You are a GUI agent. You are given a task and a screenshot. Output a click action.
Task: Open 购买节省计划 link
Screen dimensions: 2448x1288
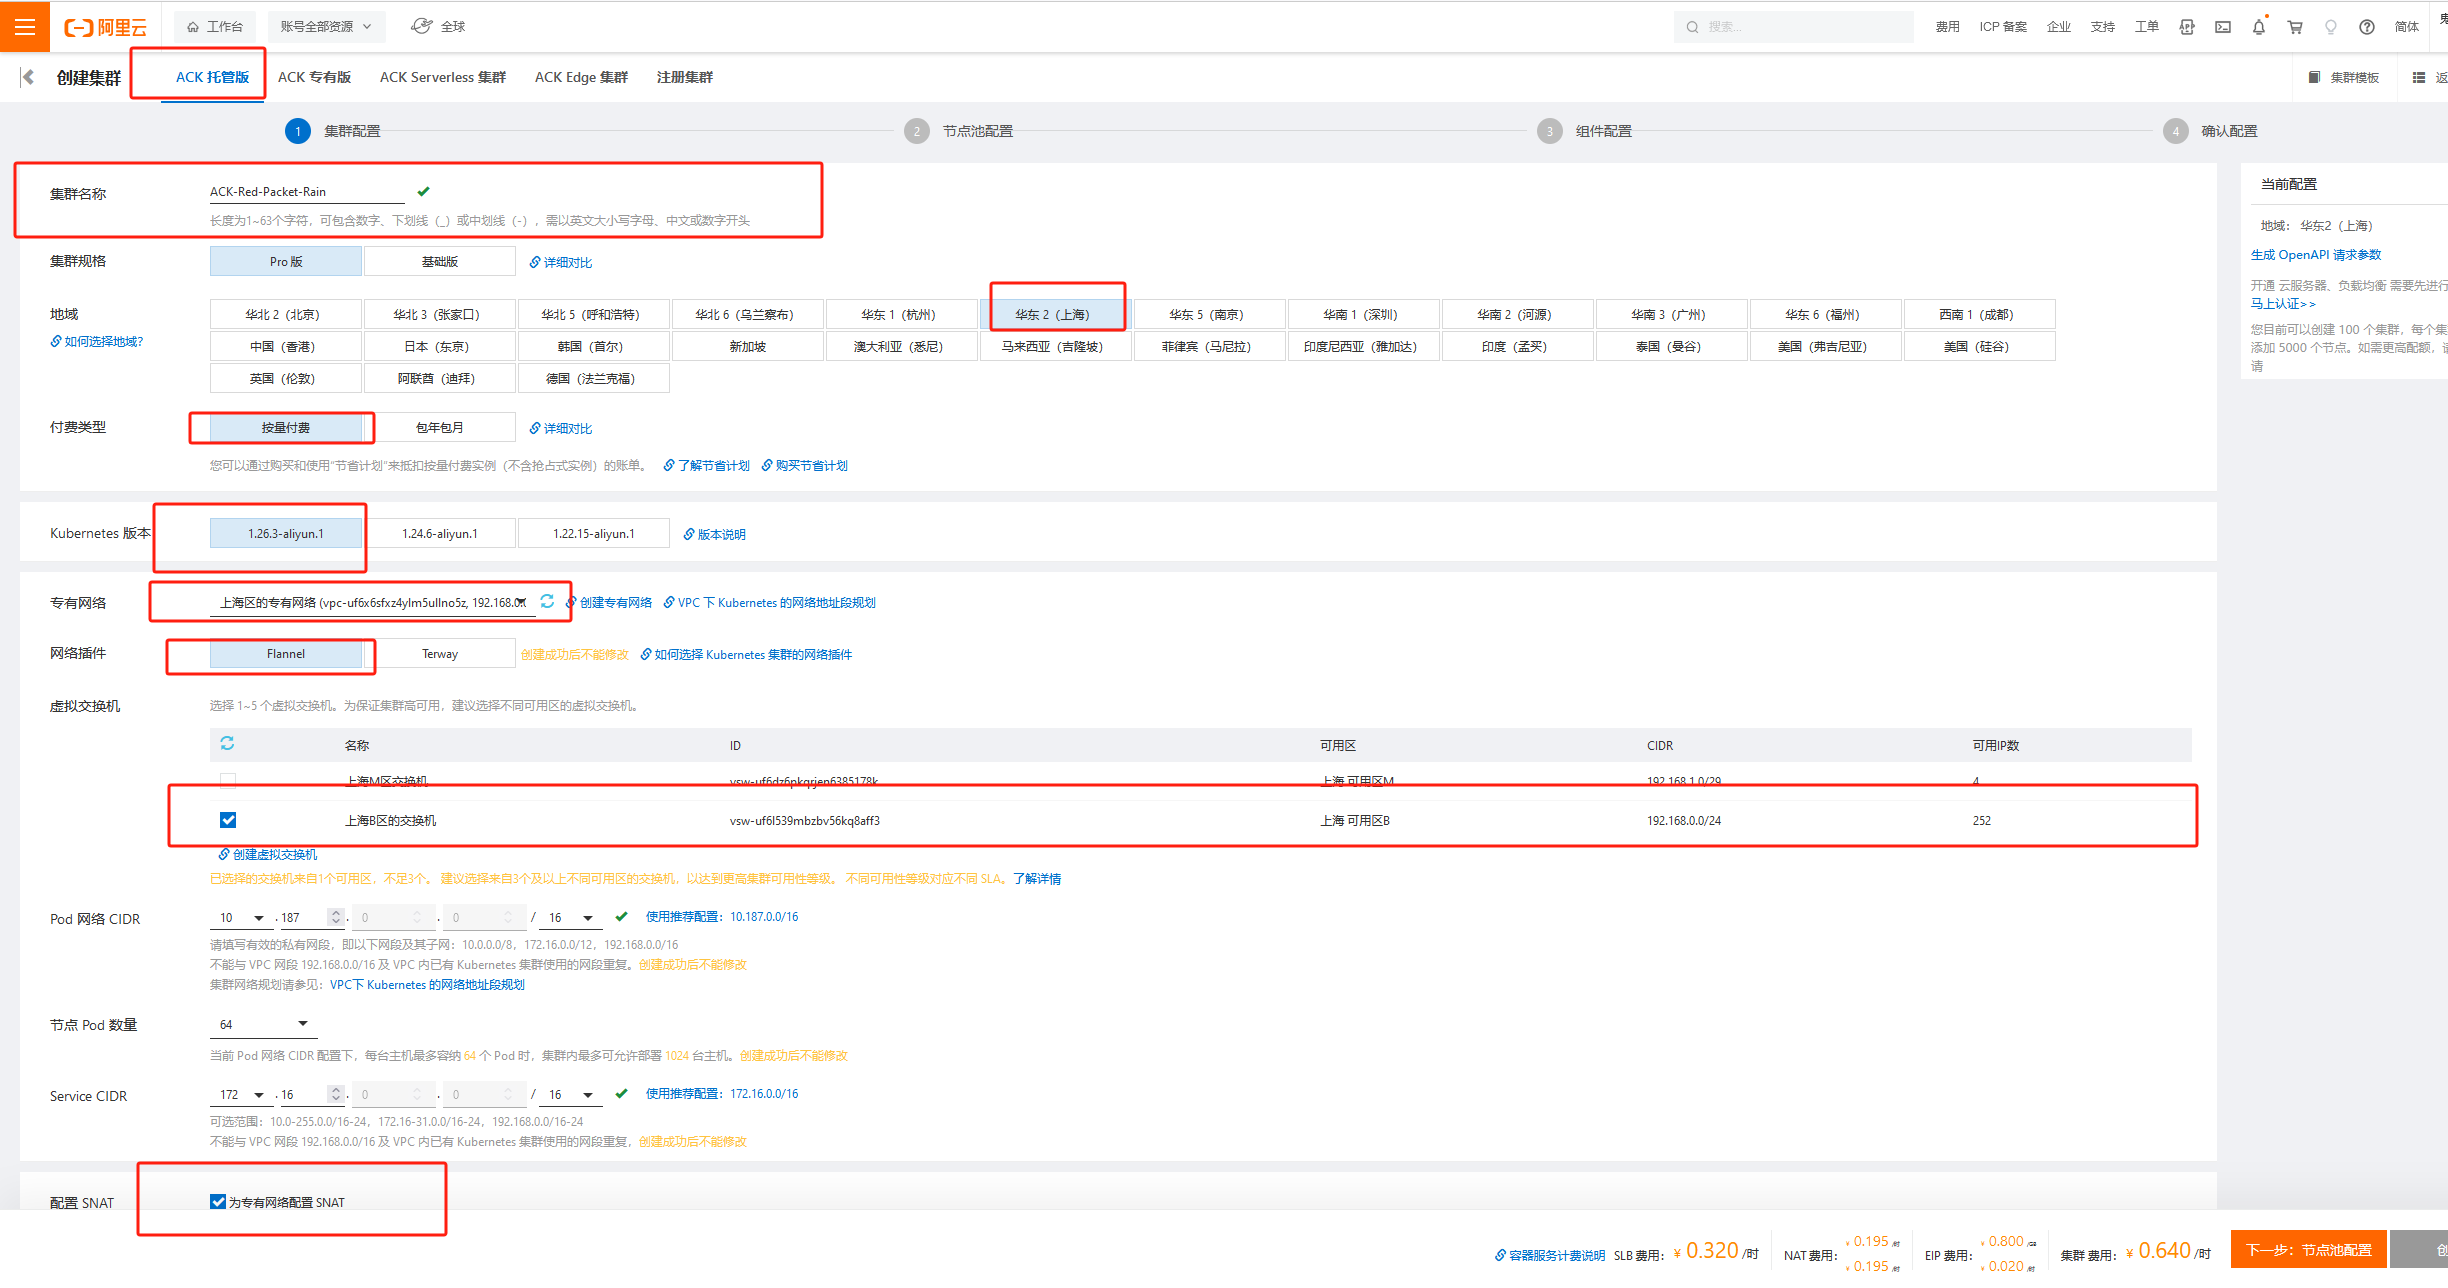[x=805, y=465]
